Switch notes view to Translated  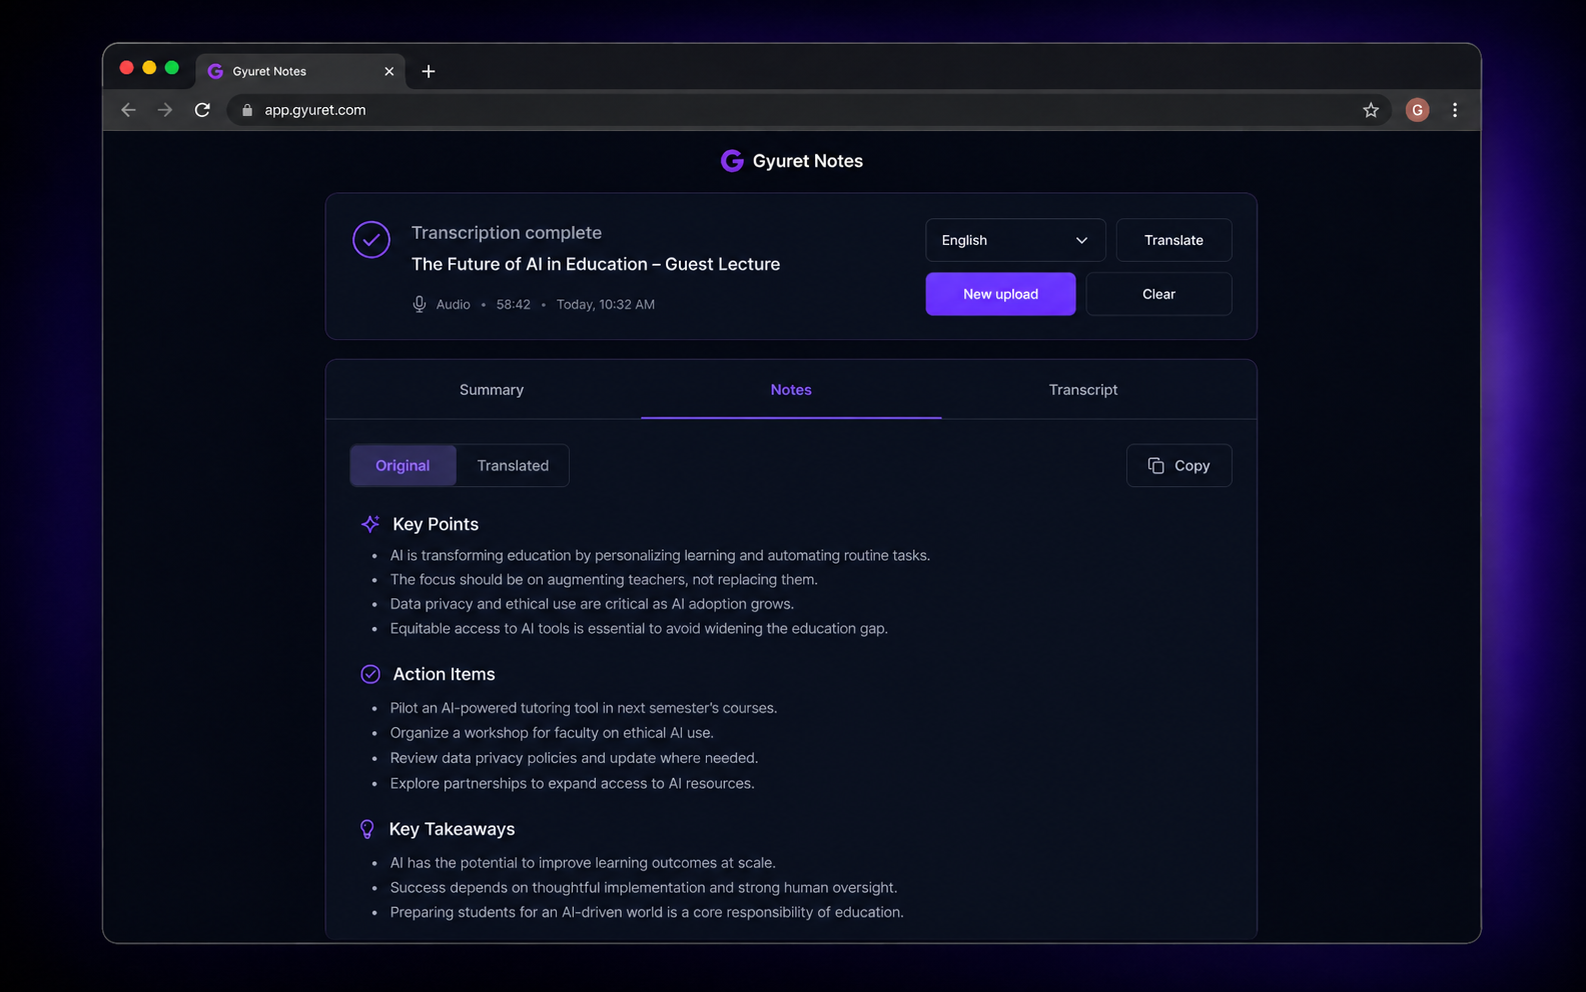coord(513,466)
